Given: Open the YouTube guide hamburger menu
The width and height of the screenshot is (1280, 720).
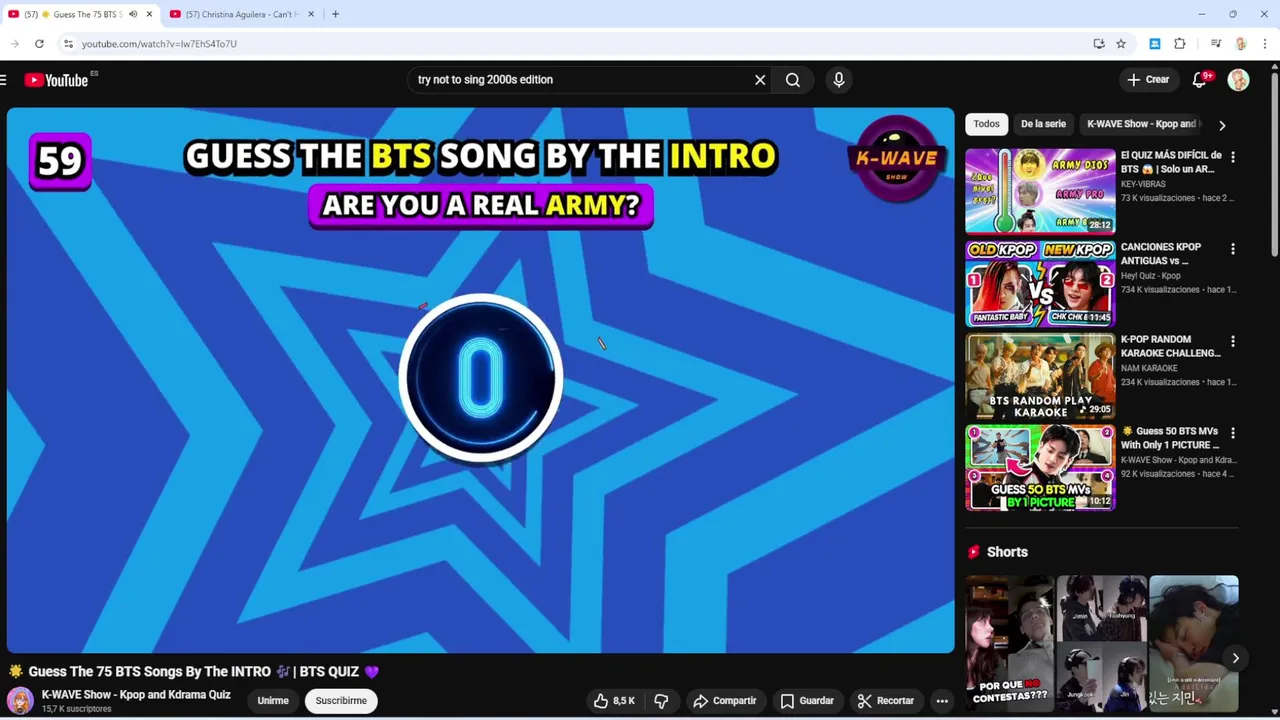Looking at the screenshot, I should [x=4, y=80].
